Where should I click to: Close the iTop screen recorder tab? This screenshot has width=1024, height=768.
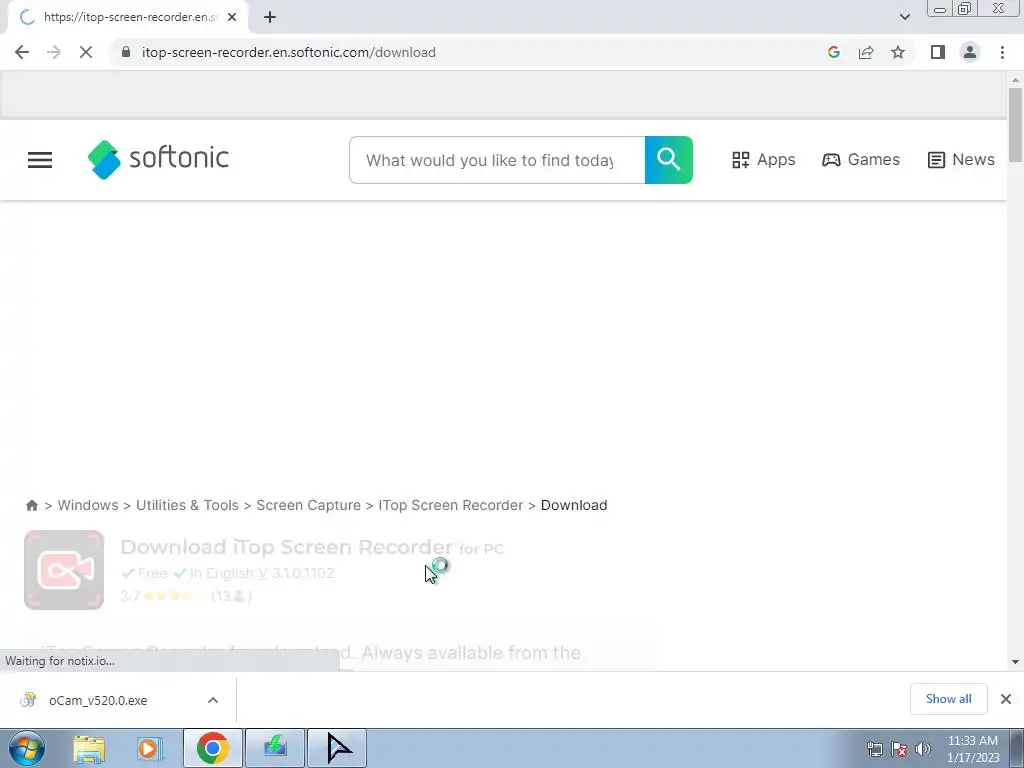pyautogui.click(x=232, y=17)
